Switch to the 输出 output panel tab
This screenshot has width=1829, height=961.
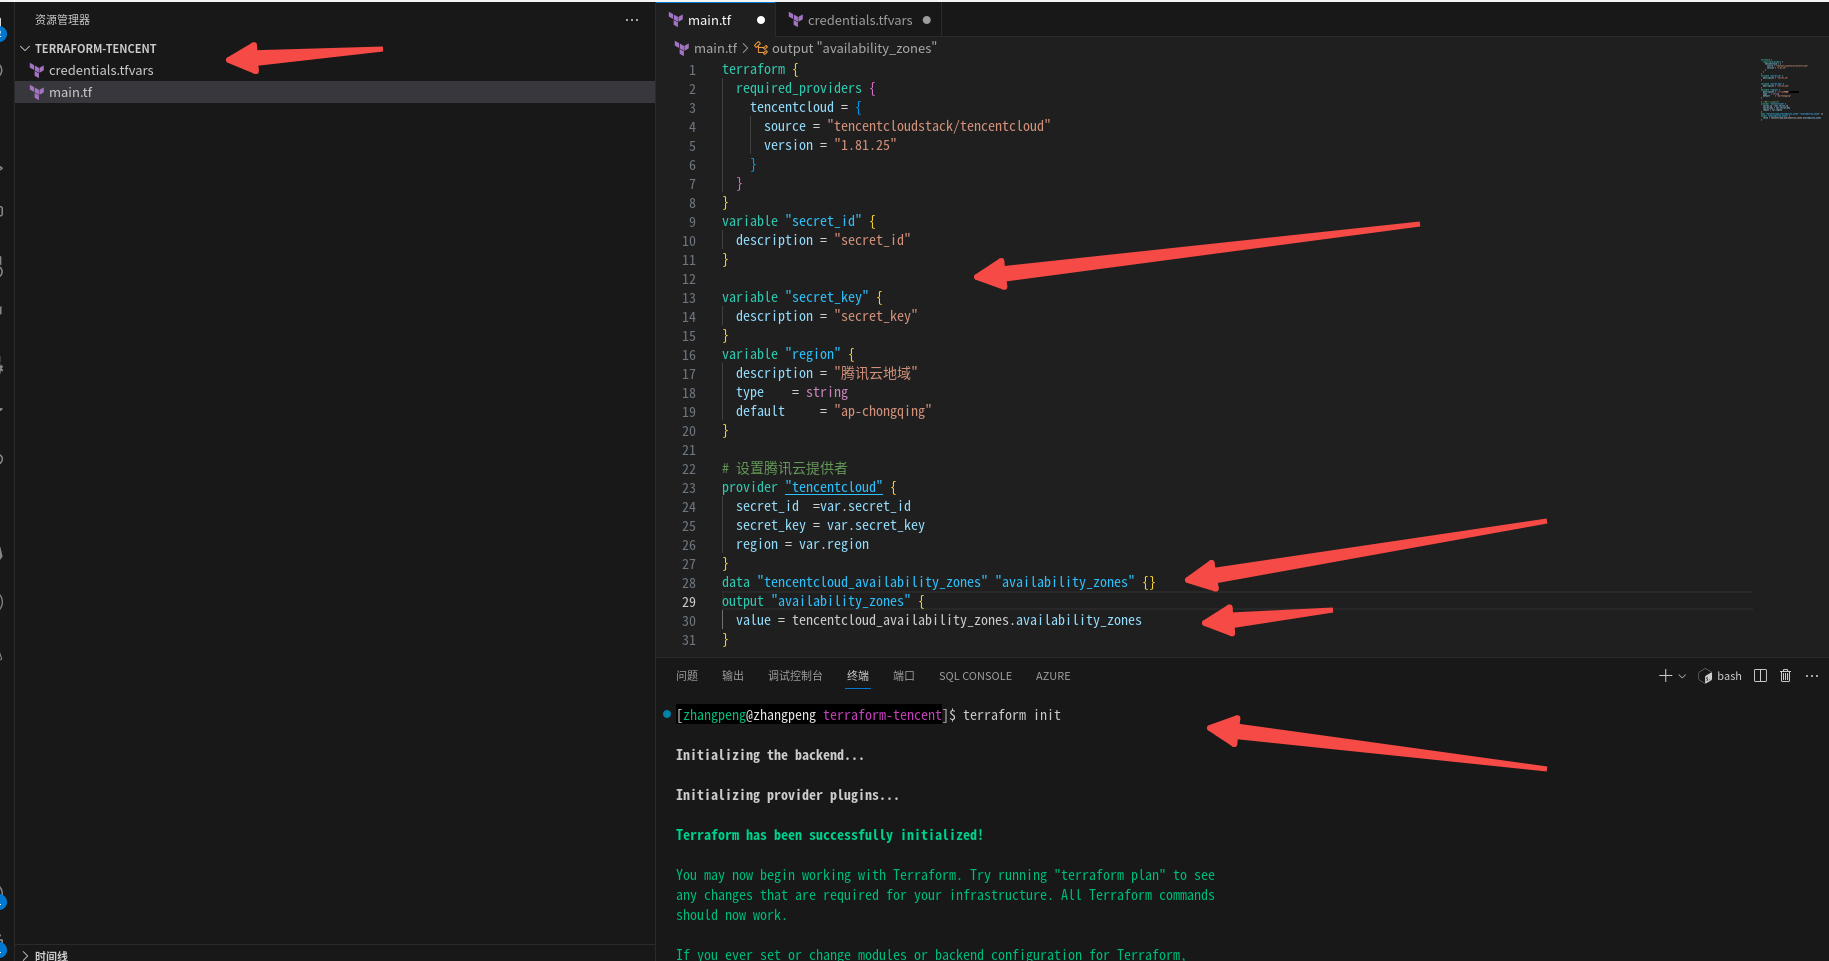(x=732, y=676)
